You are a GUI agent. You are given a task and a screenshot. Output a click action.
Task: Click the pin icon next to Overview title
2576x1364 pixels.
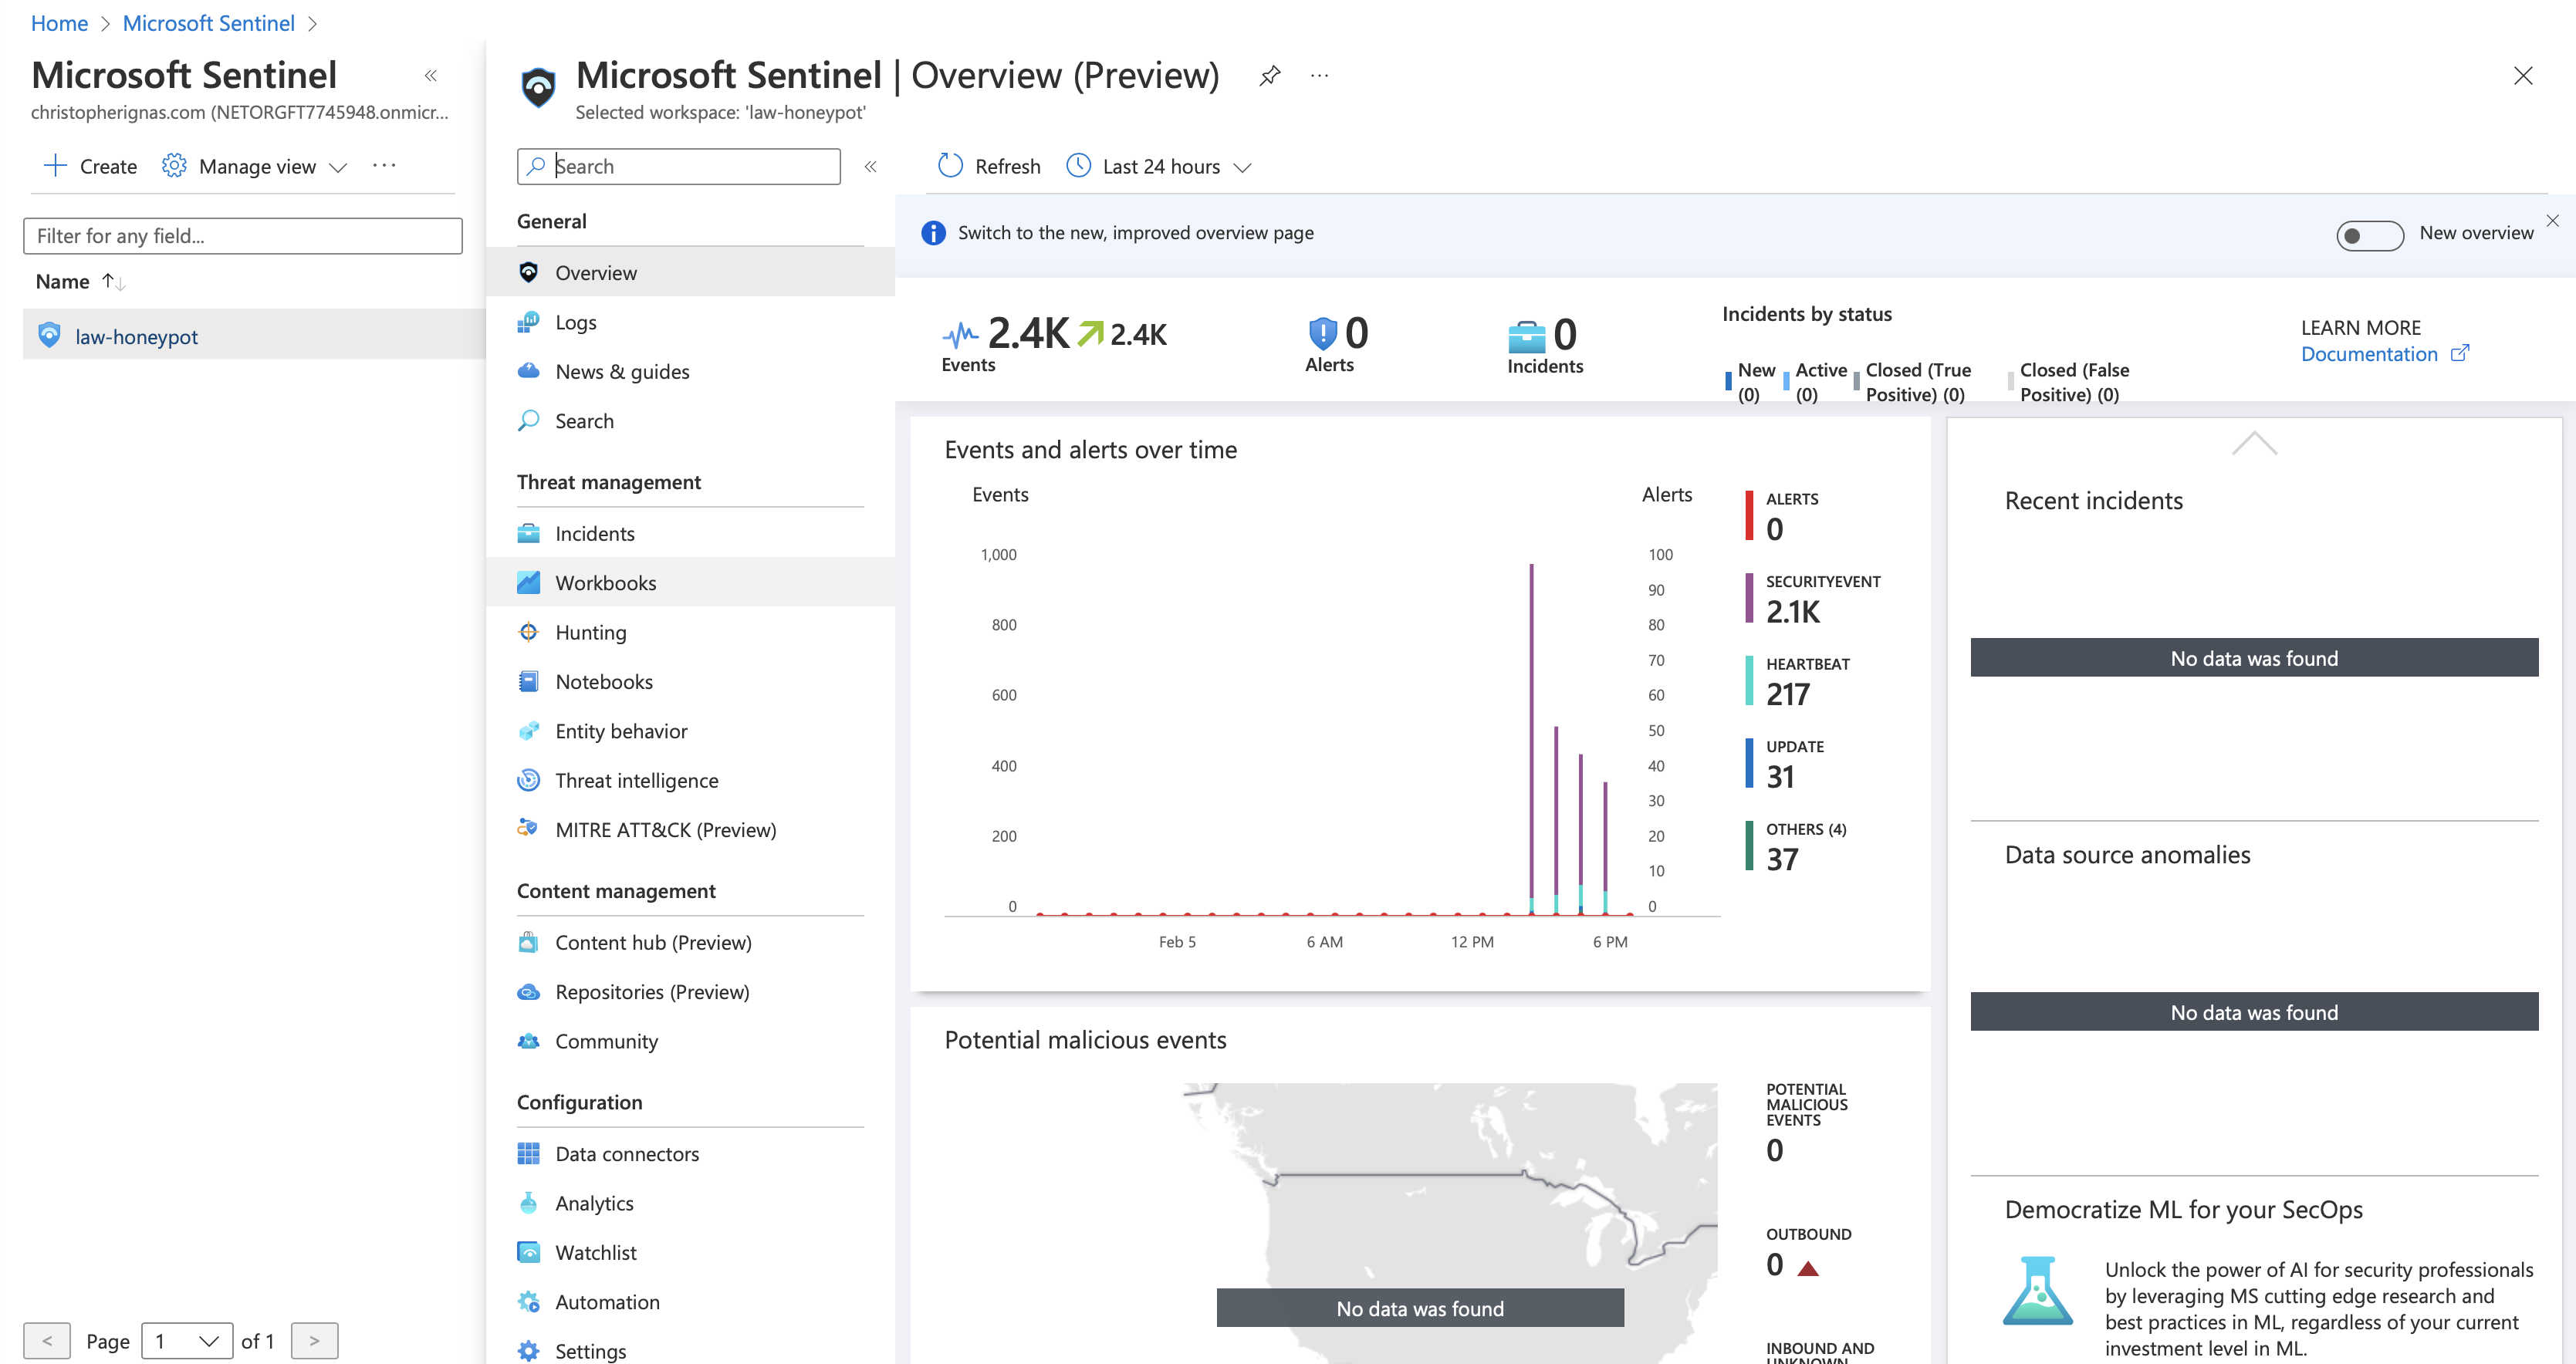pos(1269,76)
